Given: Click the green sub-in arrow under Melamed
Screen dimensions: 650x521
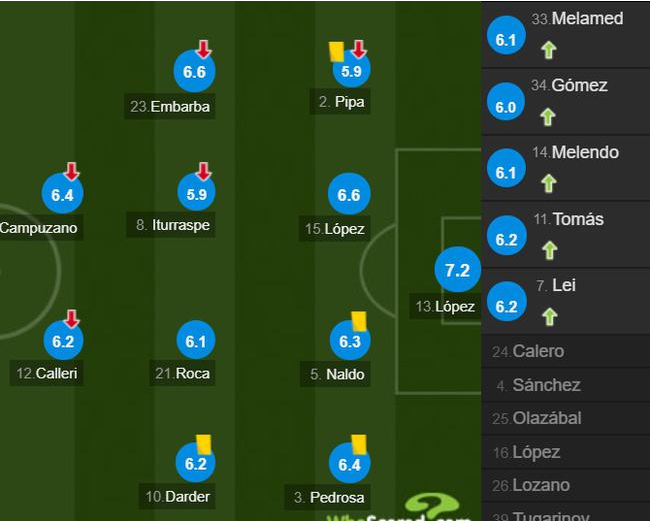Looking at the screenshot, I should [x=548, y=51].
